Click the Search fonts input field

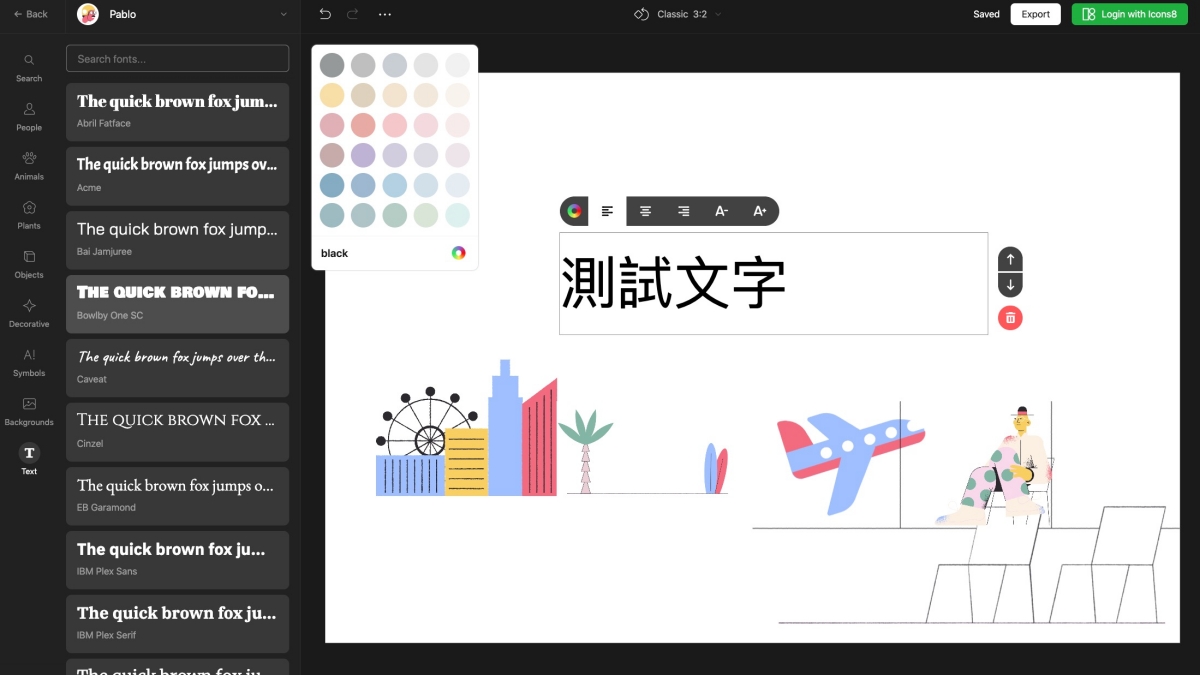click(x=177, y=58)
